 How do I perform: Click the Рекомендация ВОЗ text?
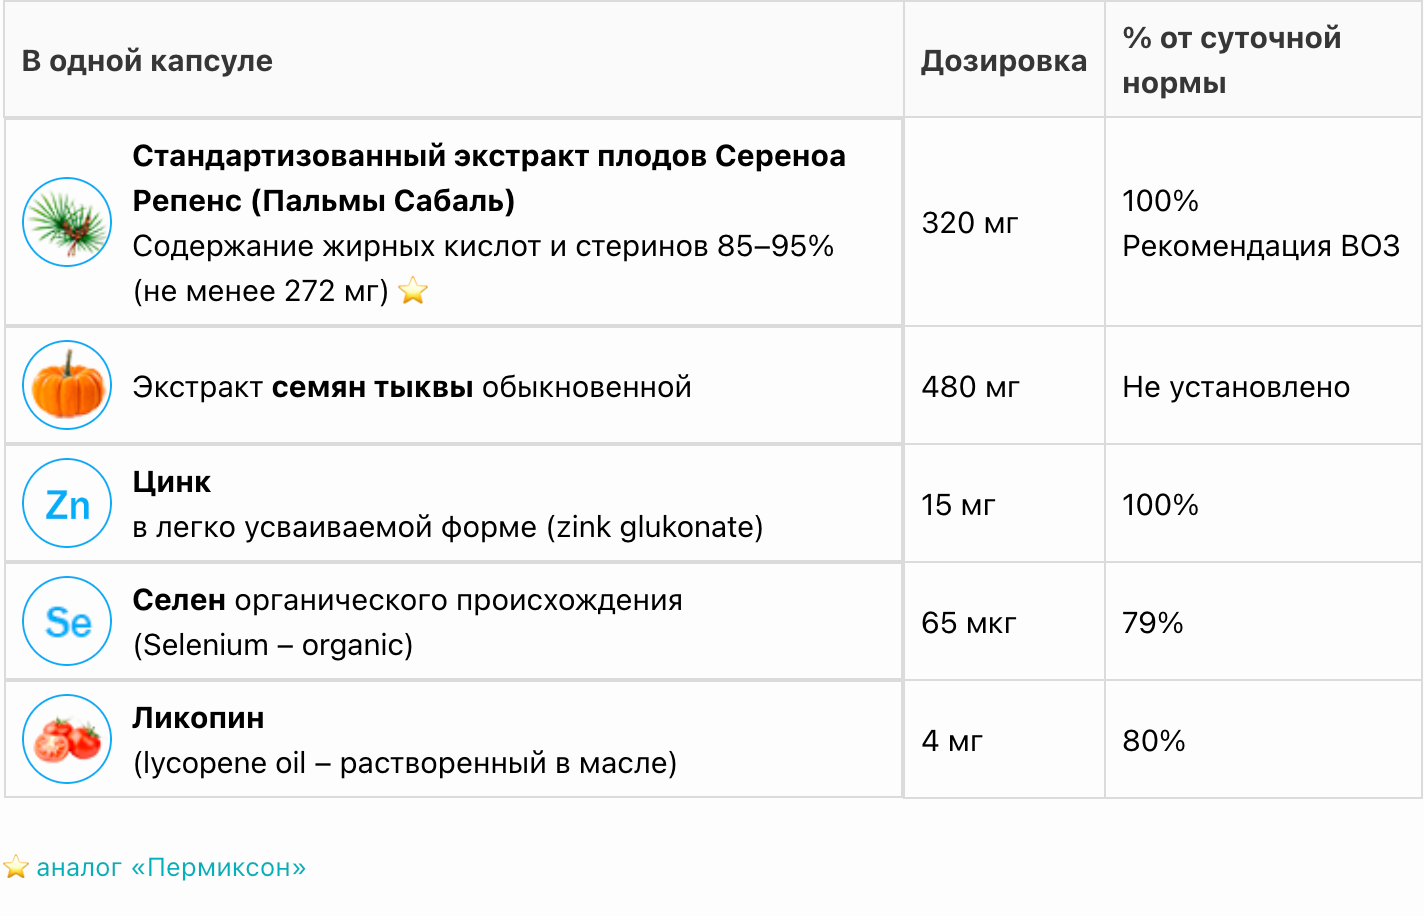pyautogui.click(x=1261, y=246)
